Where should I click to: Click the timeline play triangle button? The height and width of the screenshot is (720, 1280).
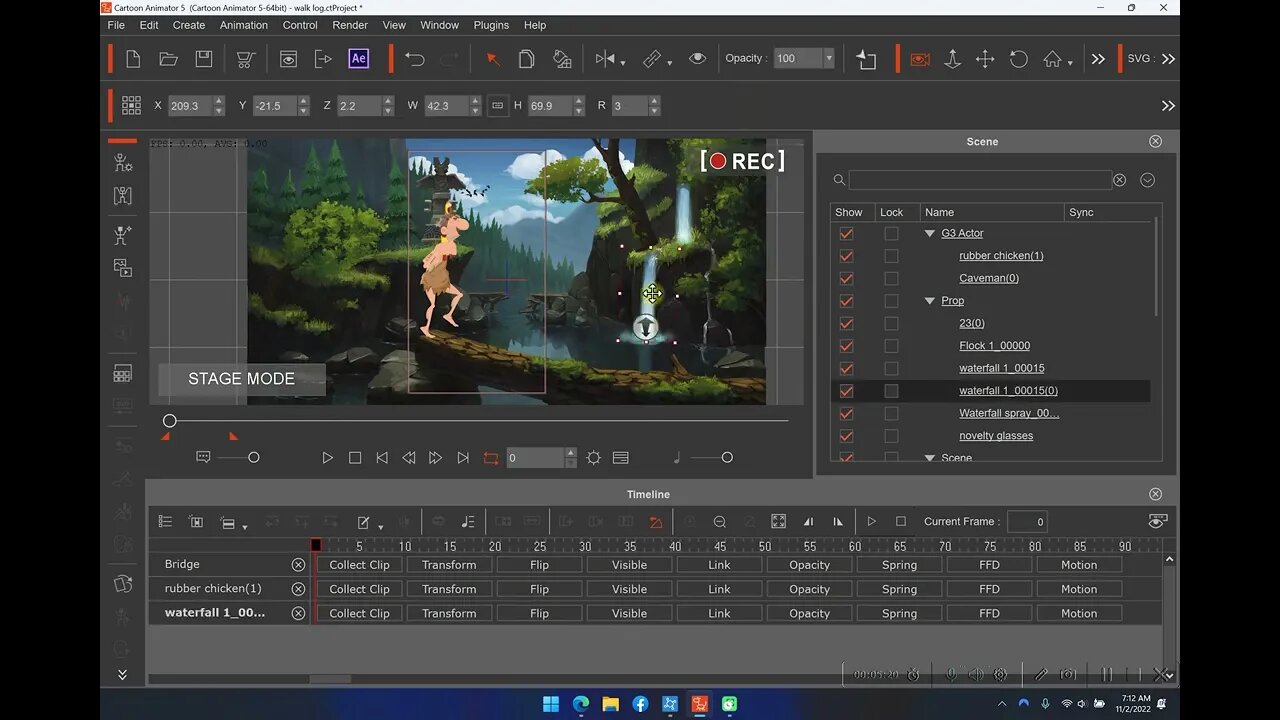coord(872,521)
